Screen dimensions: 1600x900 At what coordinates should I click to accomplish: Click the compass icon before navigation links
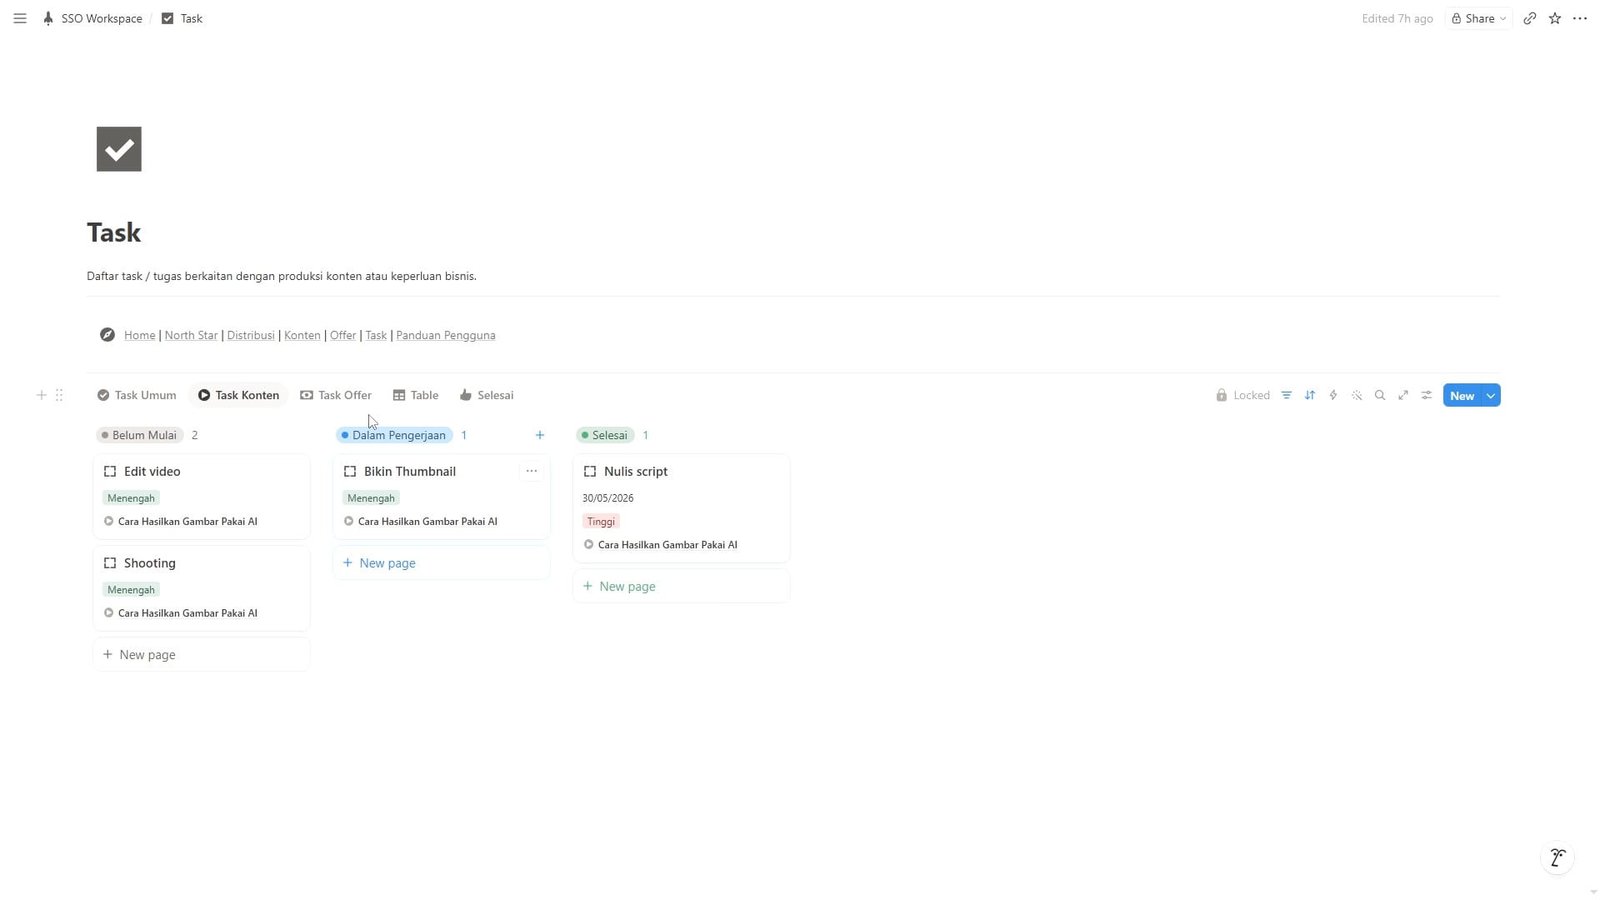click(x=107, y=335)
